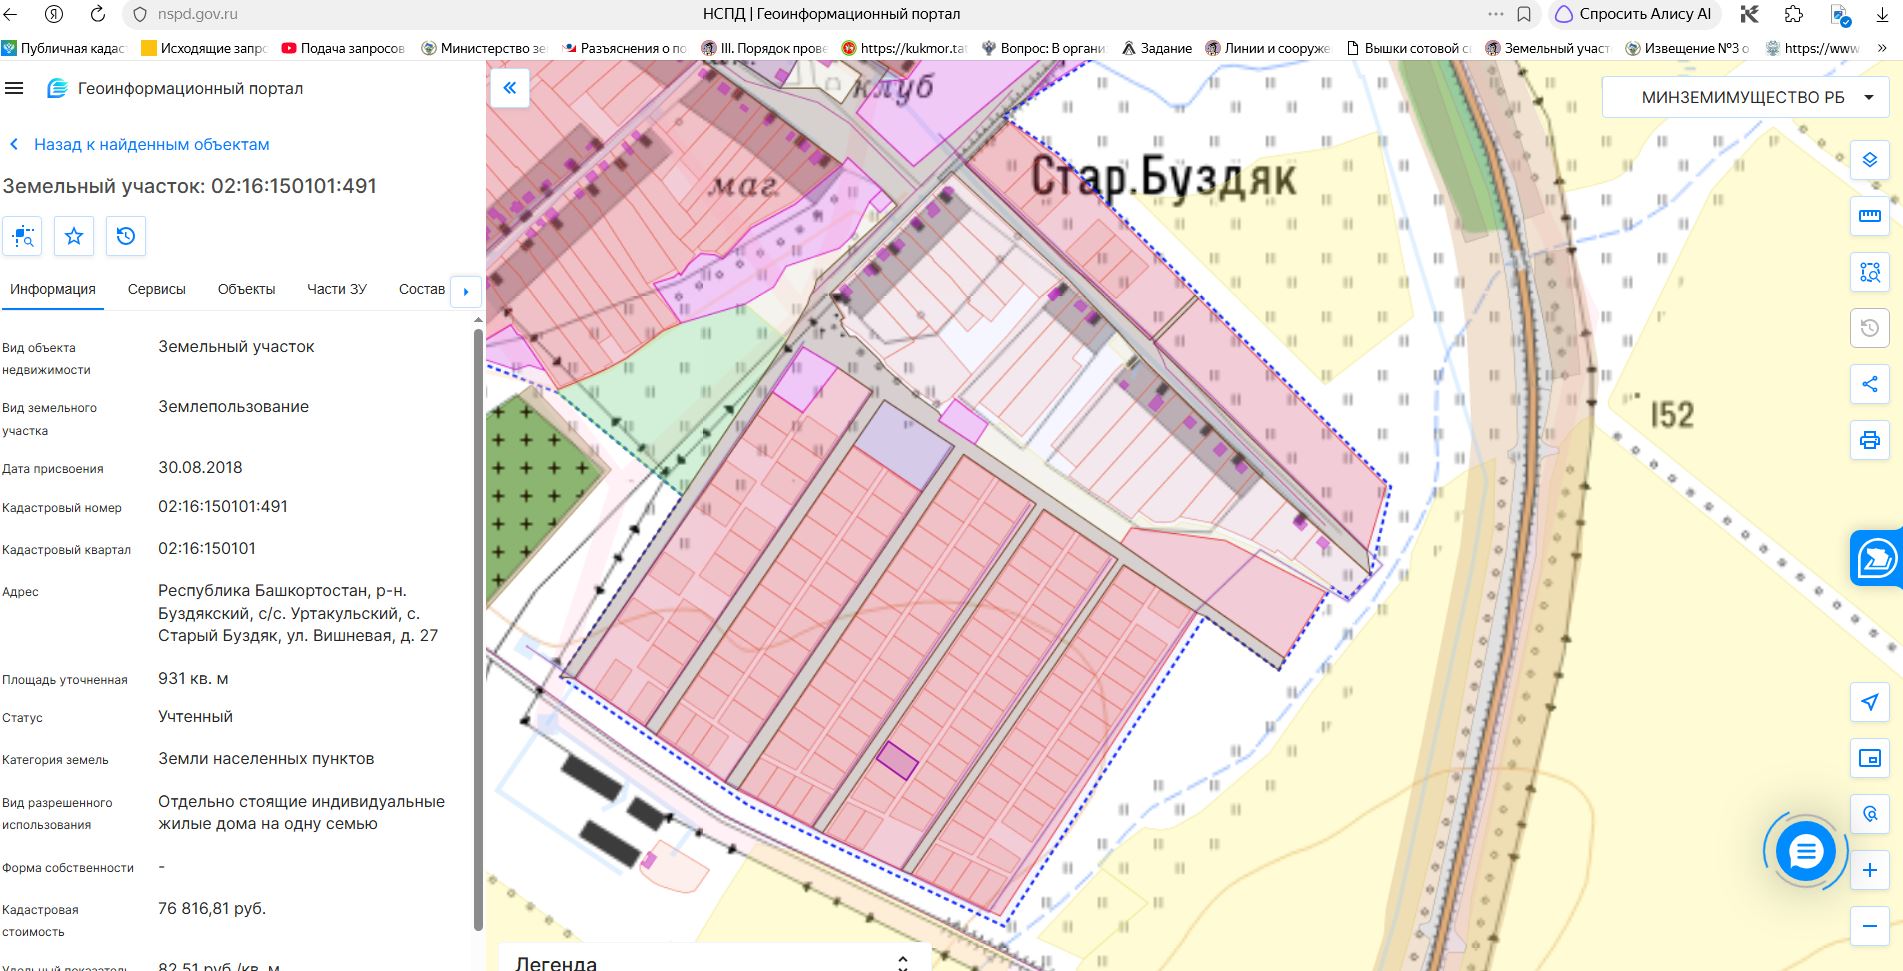Open browser extensions puzzle icon

point(1794,14)
